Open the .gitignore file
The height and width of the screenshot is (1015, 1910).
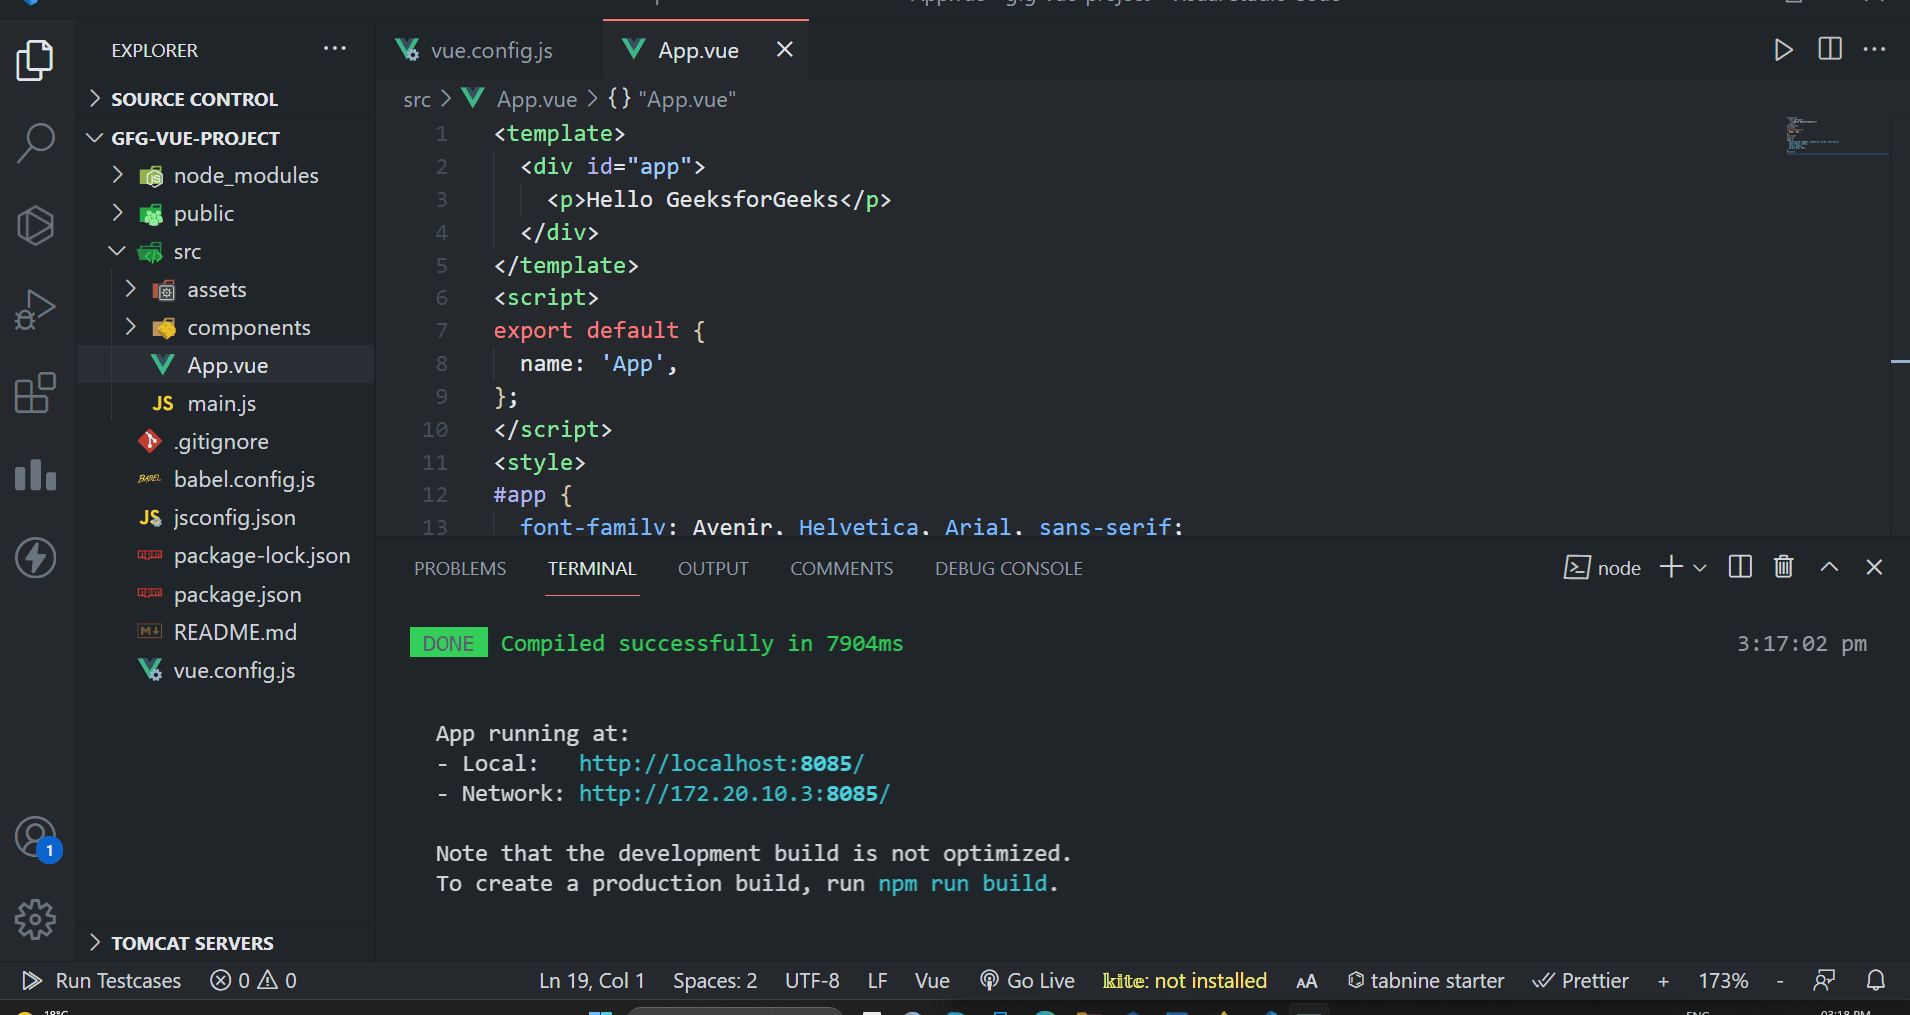(226, 442)
